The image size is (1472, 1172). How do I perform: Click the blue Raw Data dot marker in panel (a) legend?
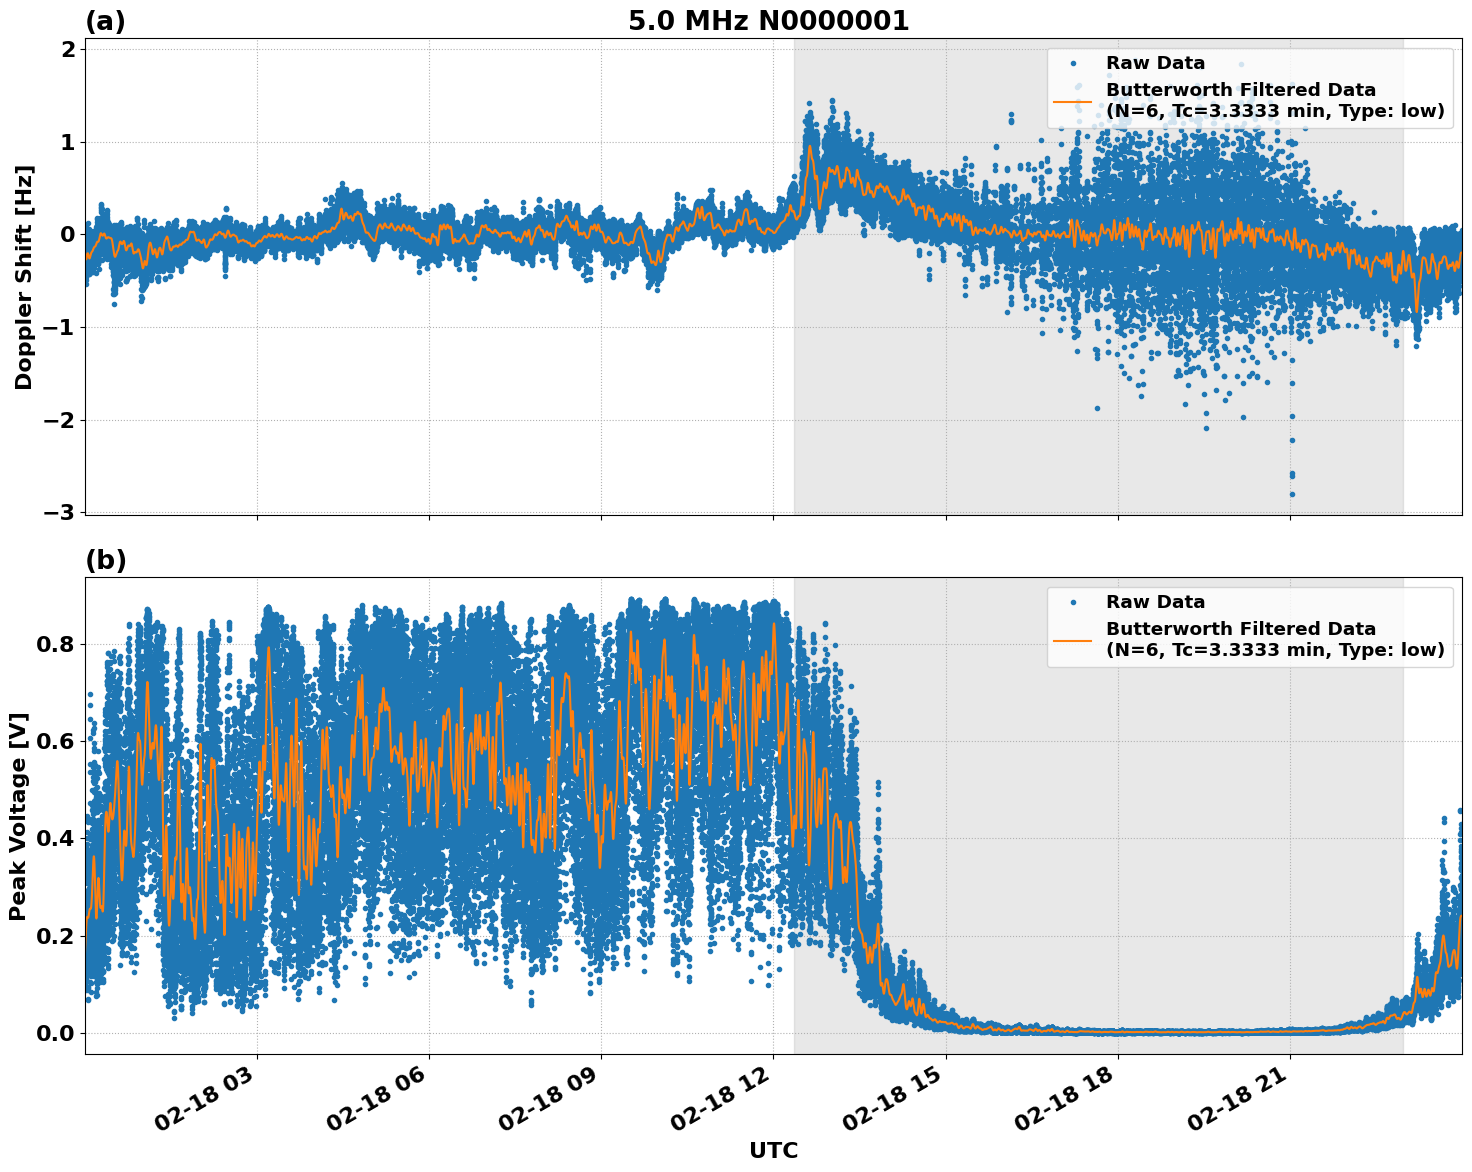click(1075, 60)
